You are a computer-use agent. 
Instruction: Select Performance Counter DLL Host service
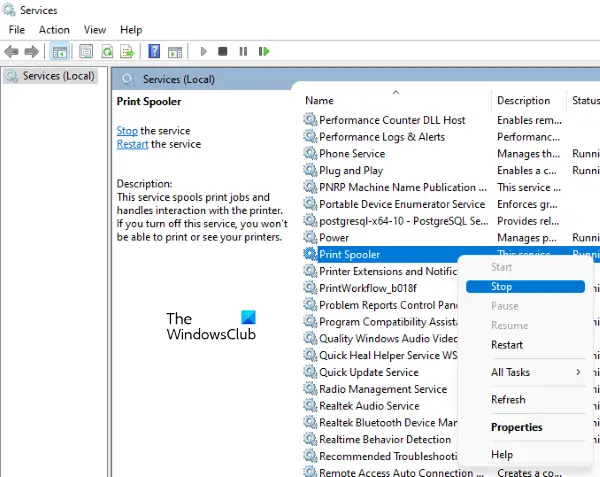click(392, 120)
